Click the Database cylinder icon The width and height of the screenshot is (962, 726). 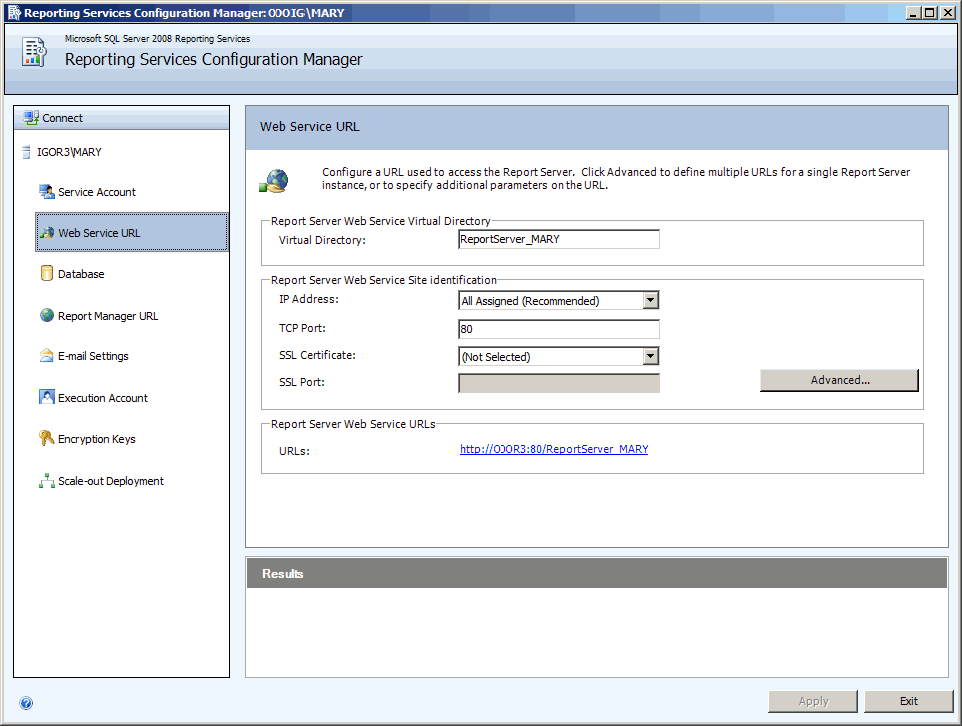tap(47, 273)
